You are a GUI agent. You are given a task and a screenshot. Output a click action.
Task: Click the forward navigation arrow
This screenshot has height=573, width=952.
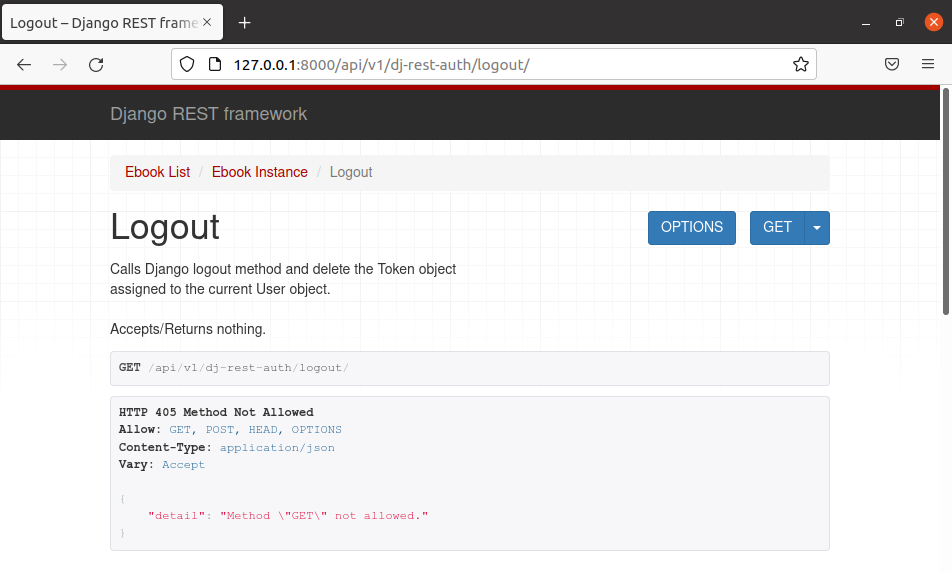coord(60,64)
